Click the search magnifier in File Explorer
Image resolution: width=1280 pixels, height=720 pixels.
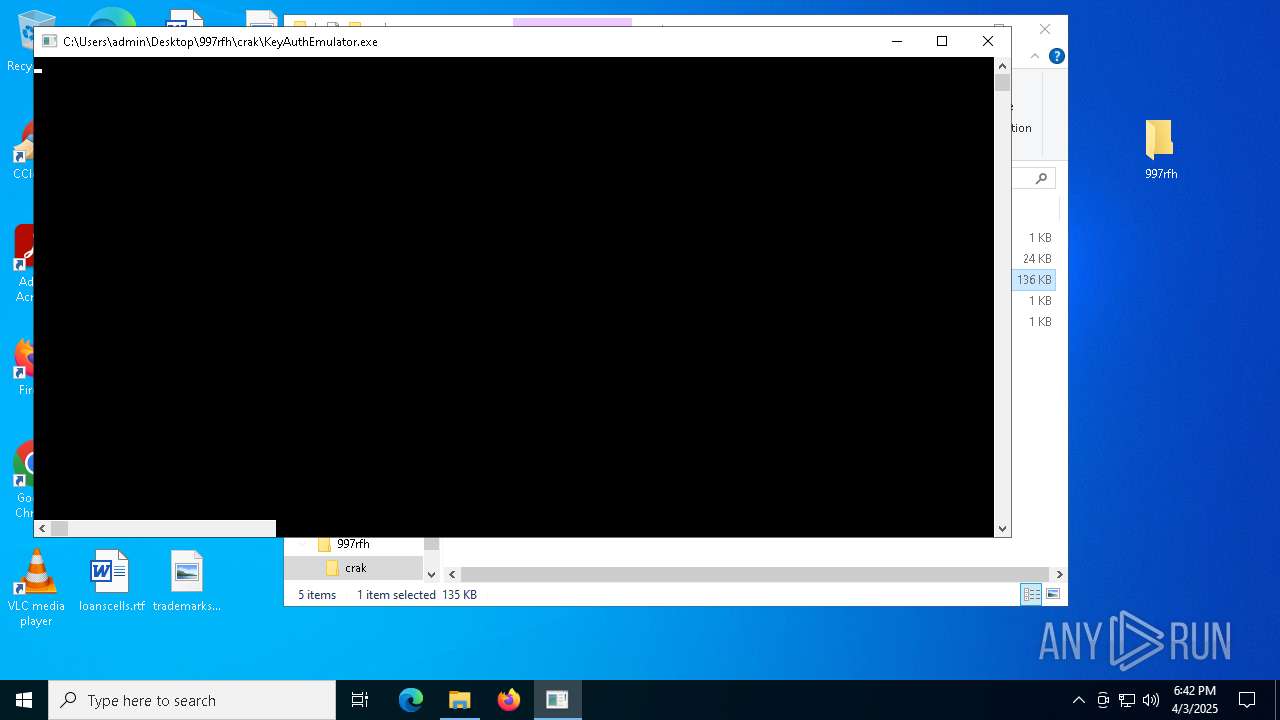click(1041, 178)
